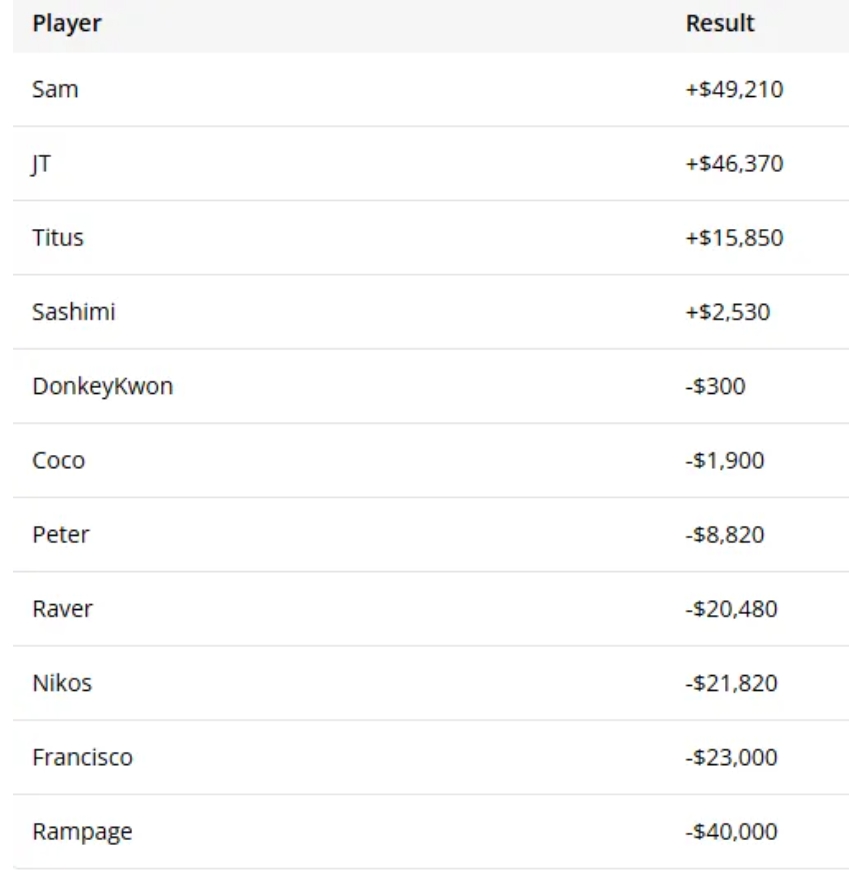Click the -$300 result value
Image resolution: width=850 pixels, height=870 pixels.
pos(715,386)
